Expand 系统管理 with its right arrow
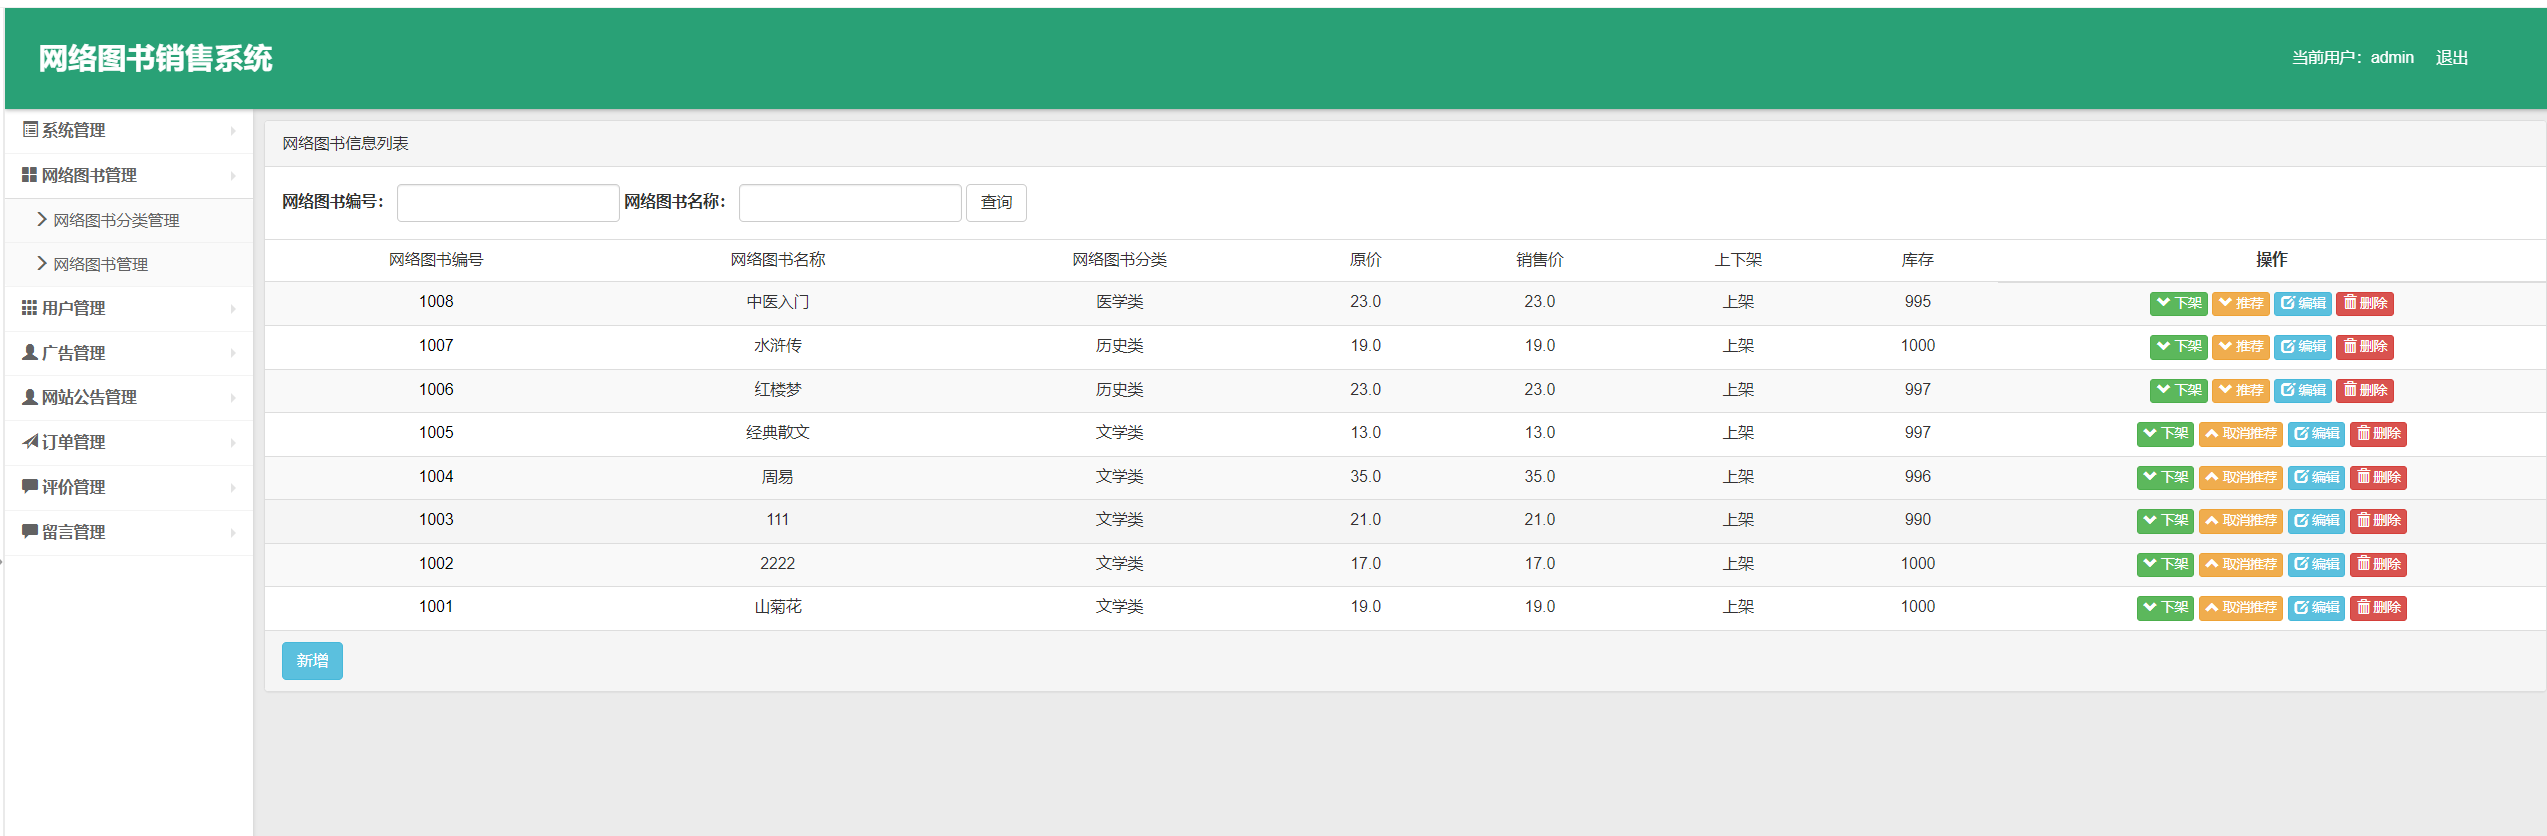The image size is (2547, 836). 233,131
